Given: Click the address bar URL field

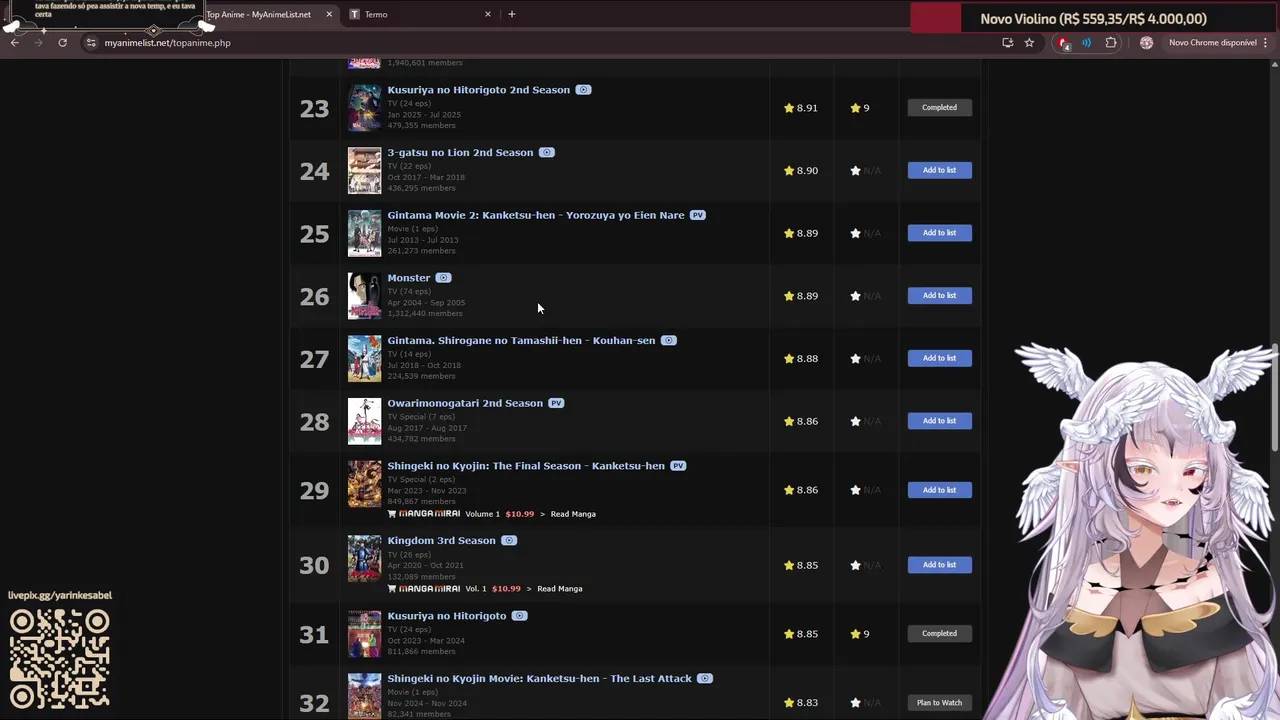Looking at the screenshot, I should coord(540,43).
